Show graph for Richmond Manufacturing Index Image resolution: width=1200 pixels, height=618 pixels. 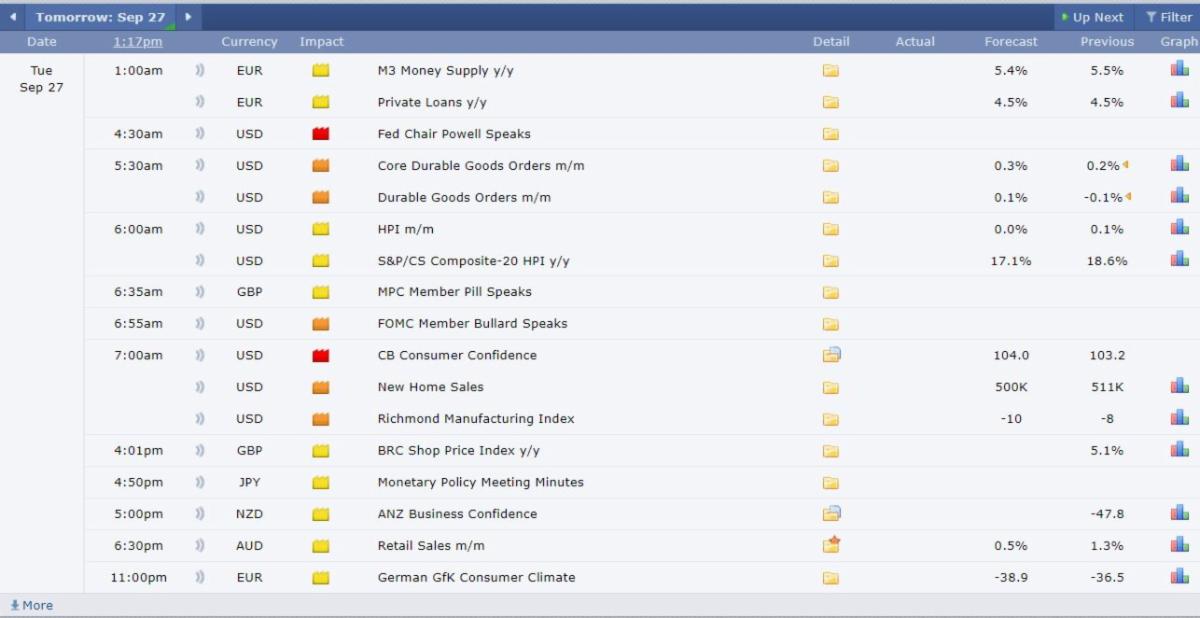point(1180,418)
